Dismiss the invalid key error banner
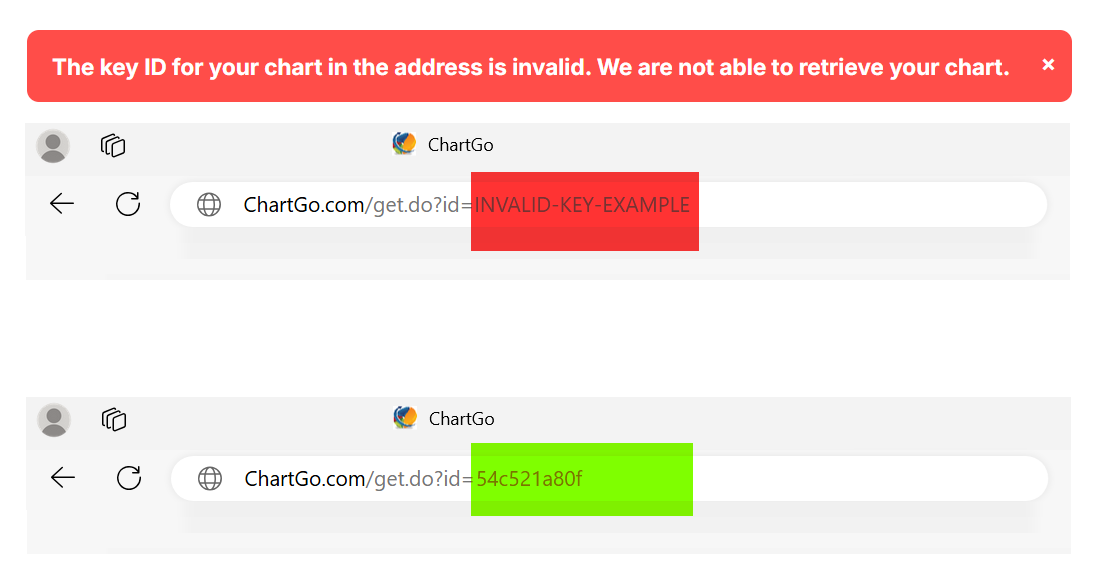Image resolution: width=1112 pixels, height=587 pixels. (1048, 64)
